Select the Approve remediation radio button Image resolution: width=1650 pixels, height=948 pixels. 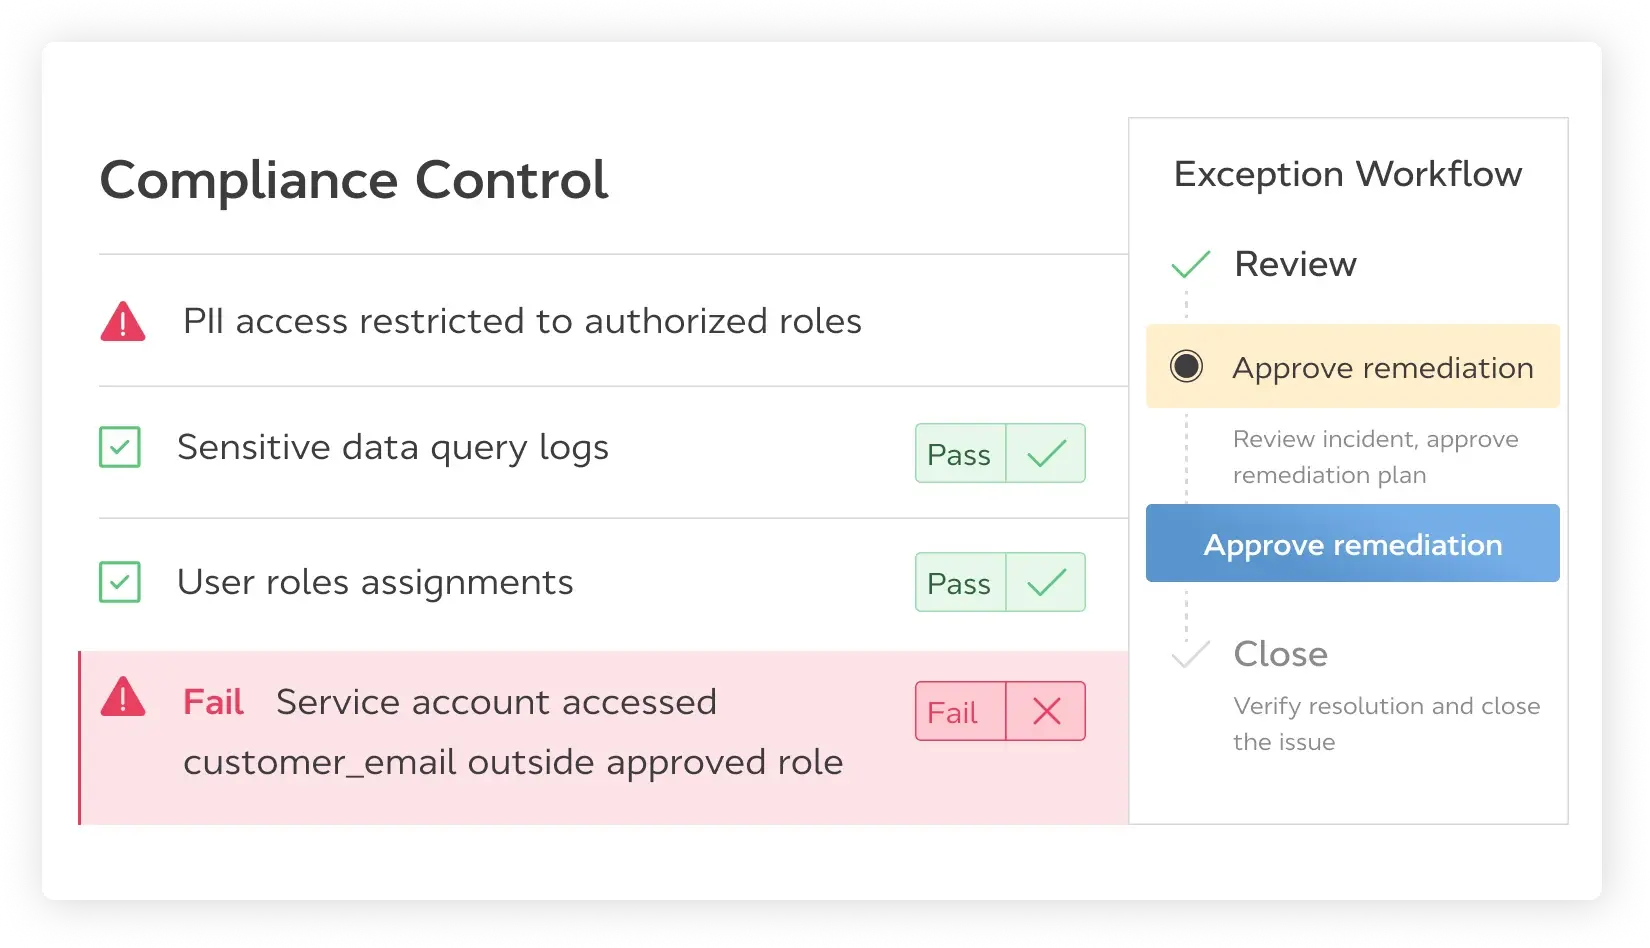click(x=1187, y=367)
